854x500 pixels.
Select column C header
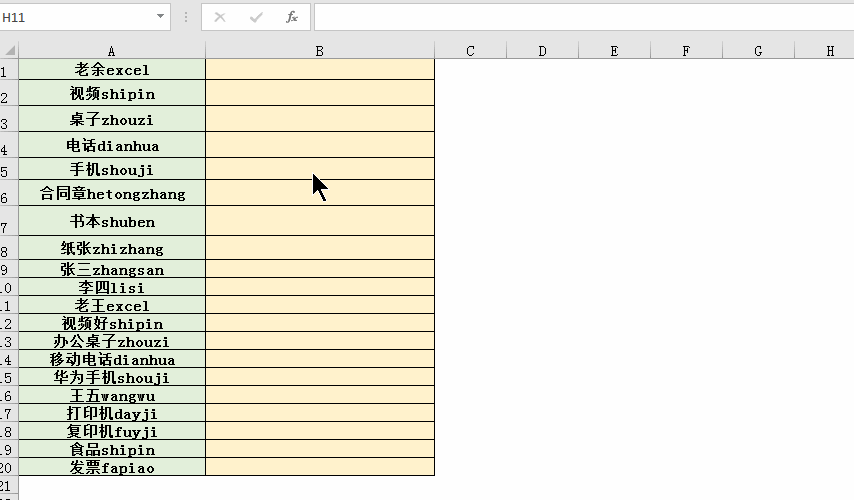coord(471,51)
